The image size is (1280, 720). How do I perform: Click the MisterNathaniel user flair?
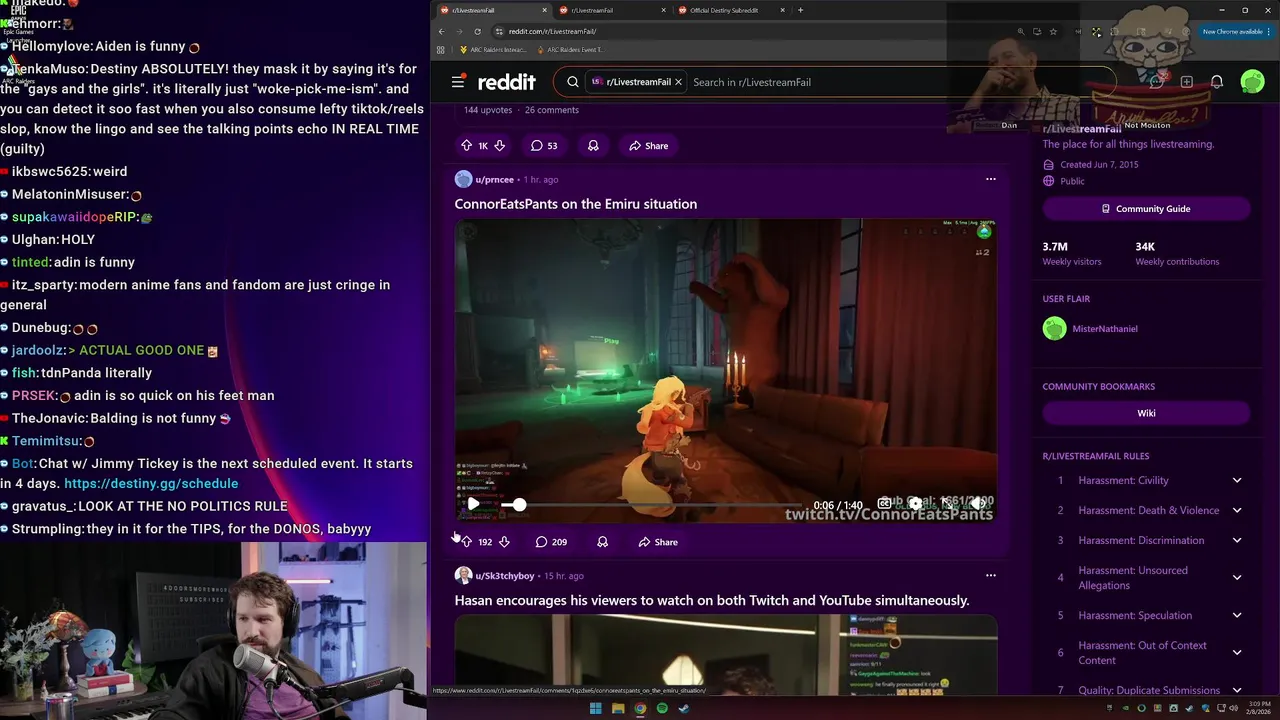coord(1104,329)
